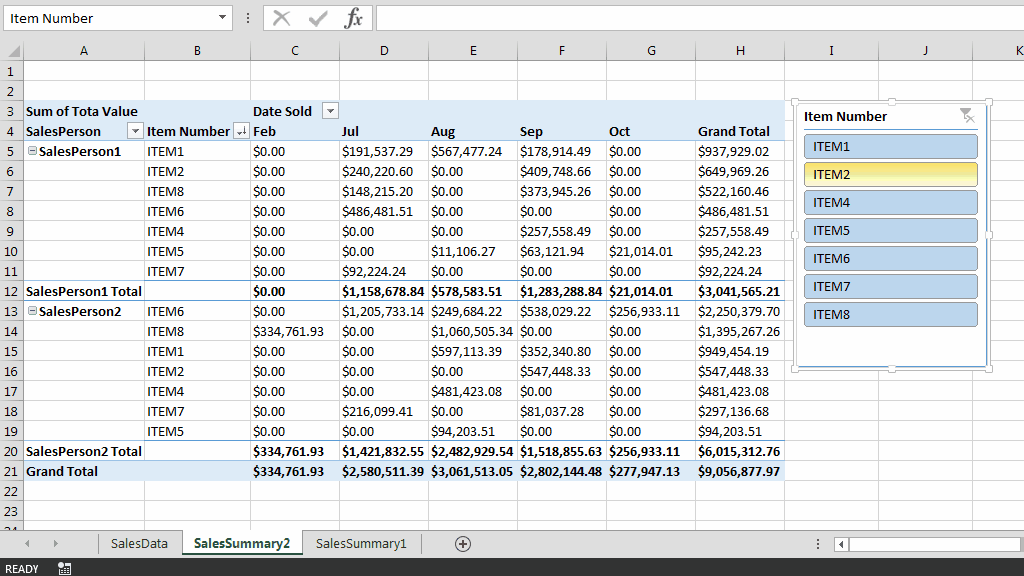This screenshot has width=1024, height=576.
Task: Open the SalesPerson filter dropdown
Action: coord(135,131)
